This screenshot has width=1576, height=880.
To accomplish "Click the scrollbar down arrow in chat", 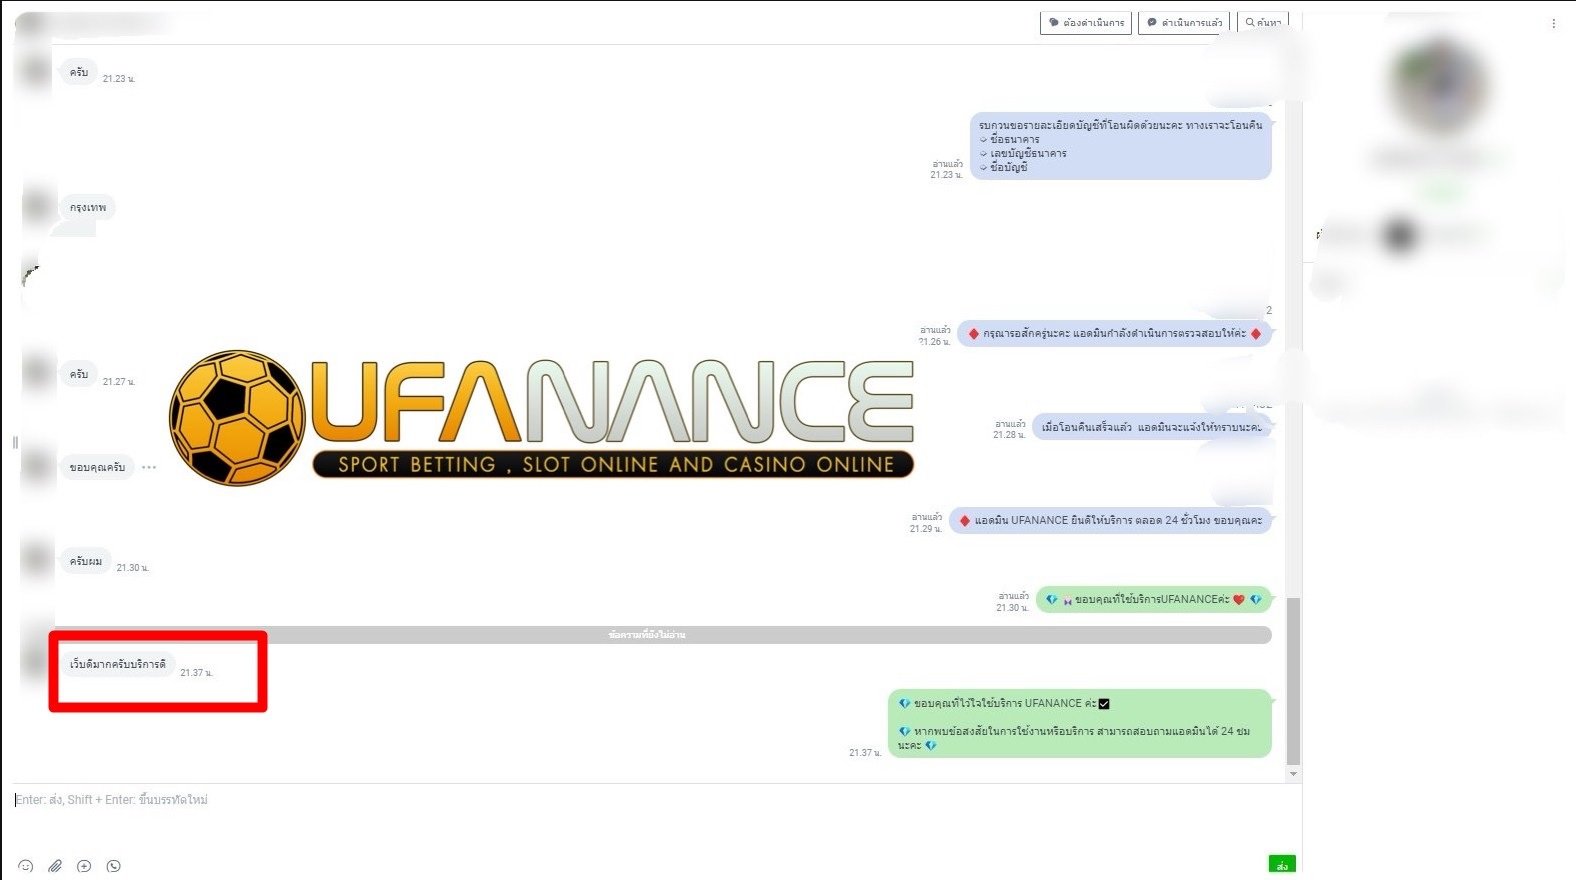I will click(1293, 774).
